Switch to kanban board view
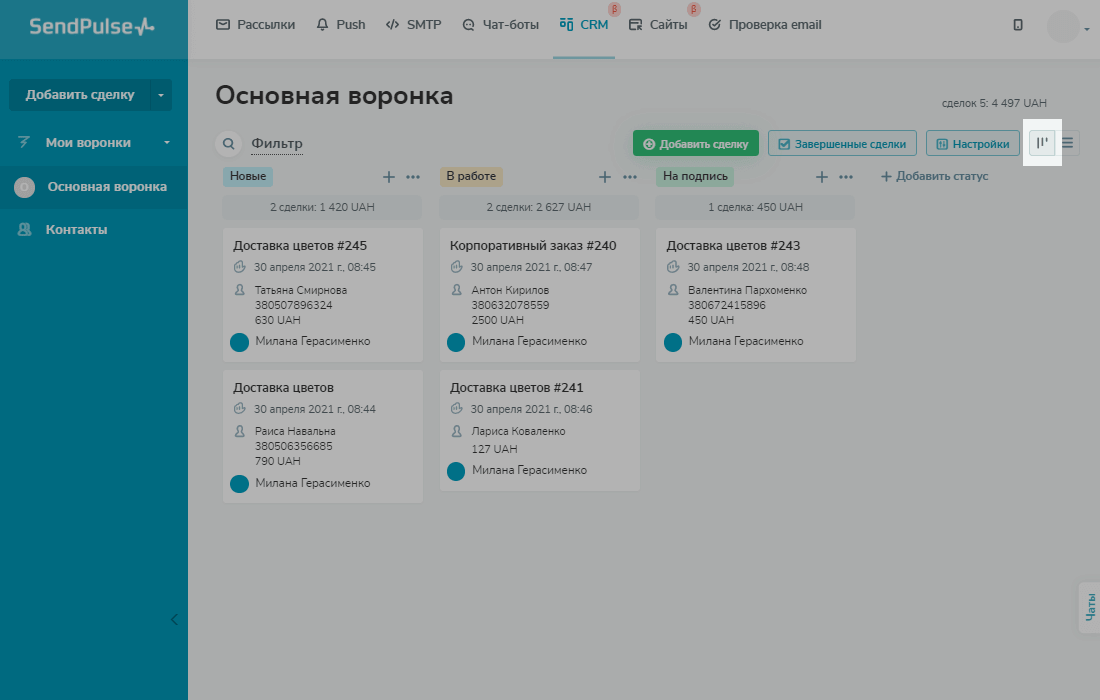Viewport: 1100px width, 700px height. point(1042,142)
